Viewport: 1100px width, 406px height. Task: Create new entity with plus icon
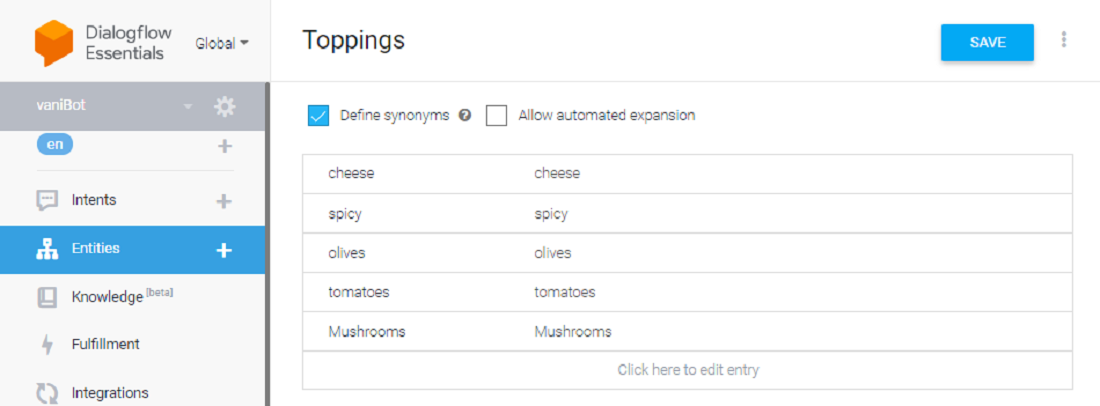[224, 250]
